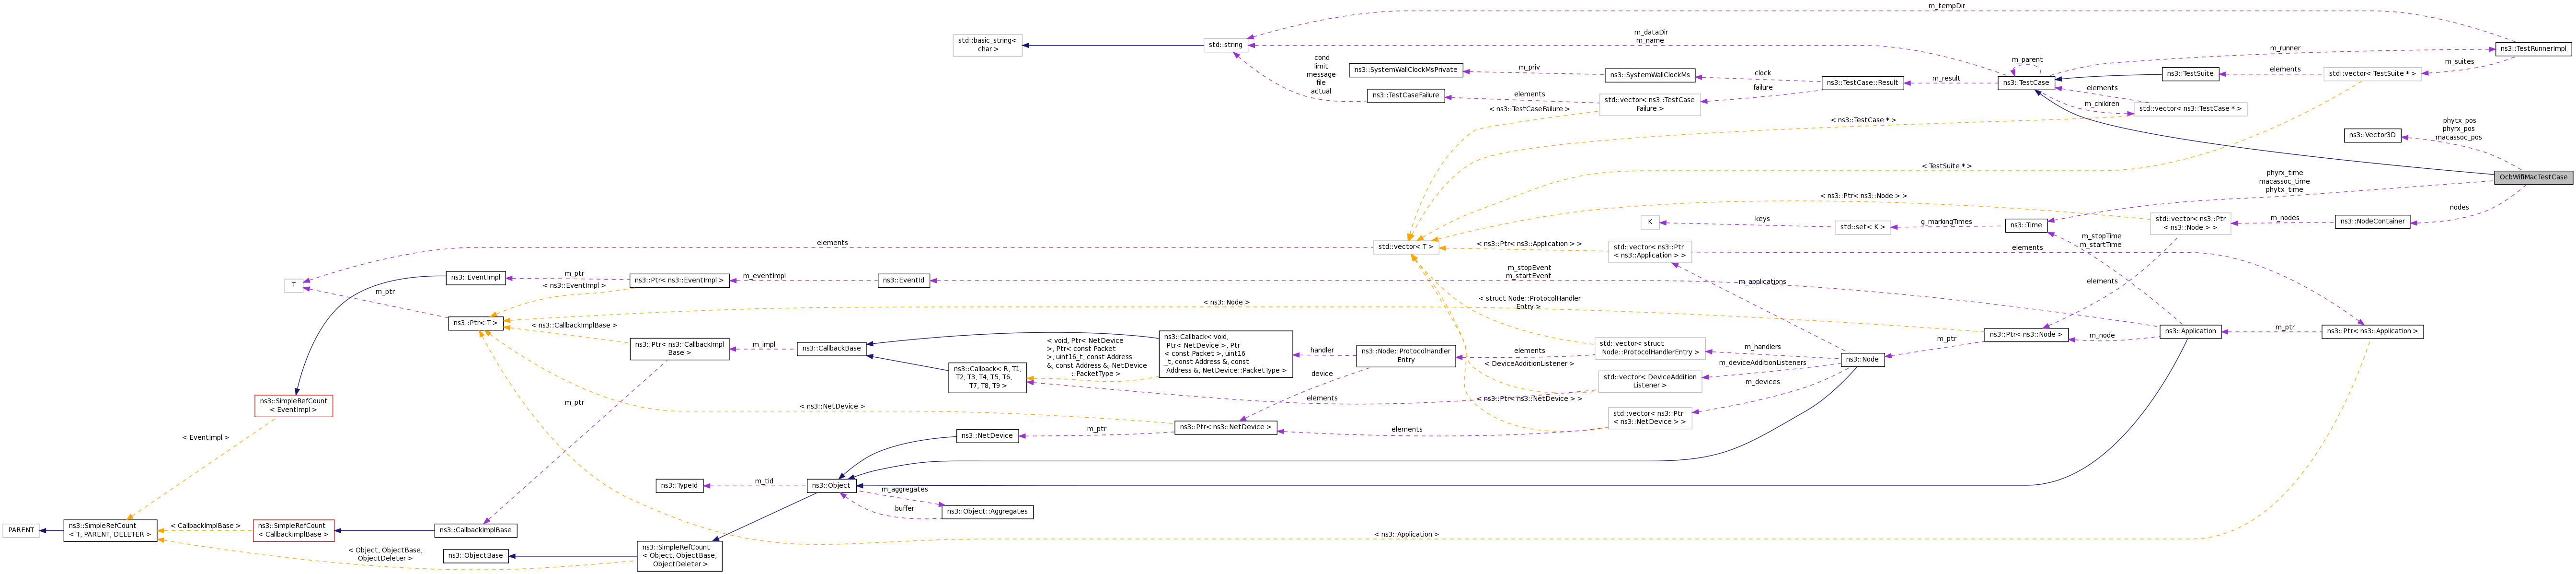
Task: Click the m_eventImpl edge label
Action: (x=764, y=276)
